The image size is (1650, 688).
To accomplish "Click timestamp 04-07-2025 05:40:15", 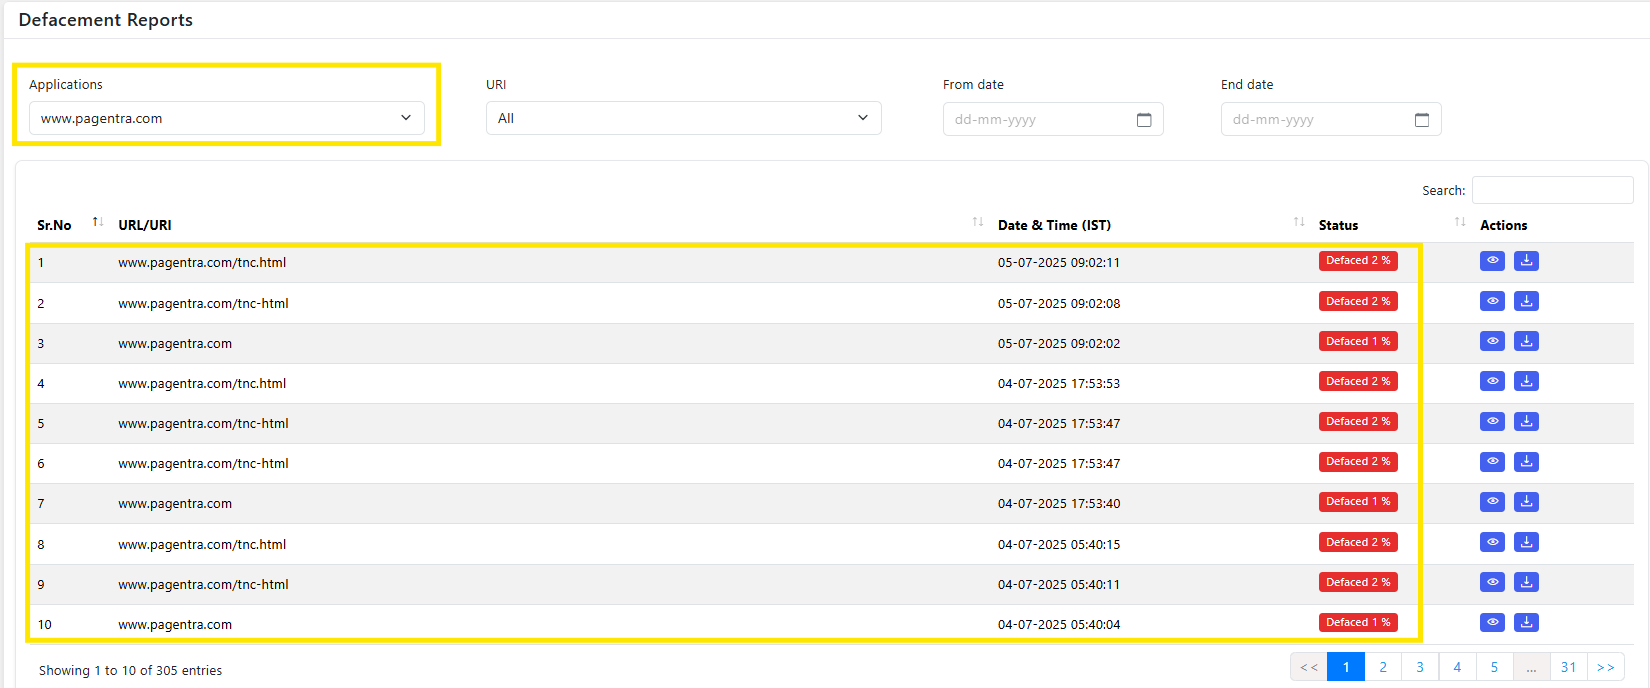I will click(x=1059, y=544).
